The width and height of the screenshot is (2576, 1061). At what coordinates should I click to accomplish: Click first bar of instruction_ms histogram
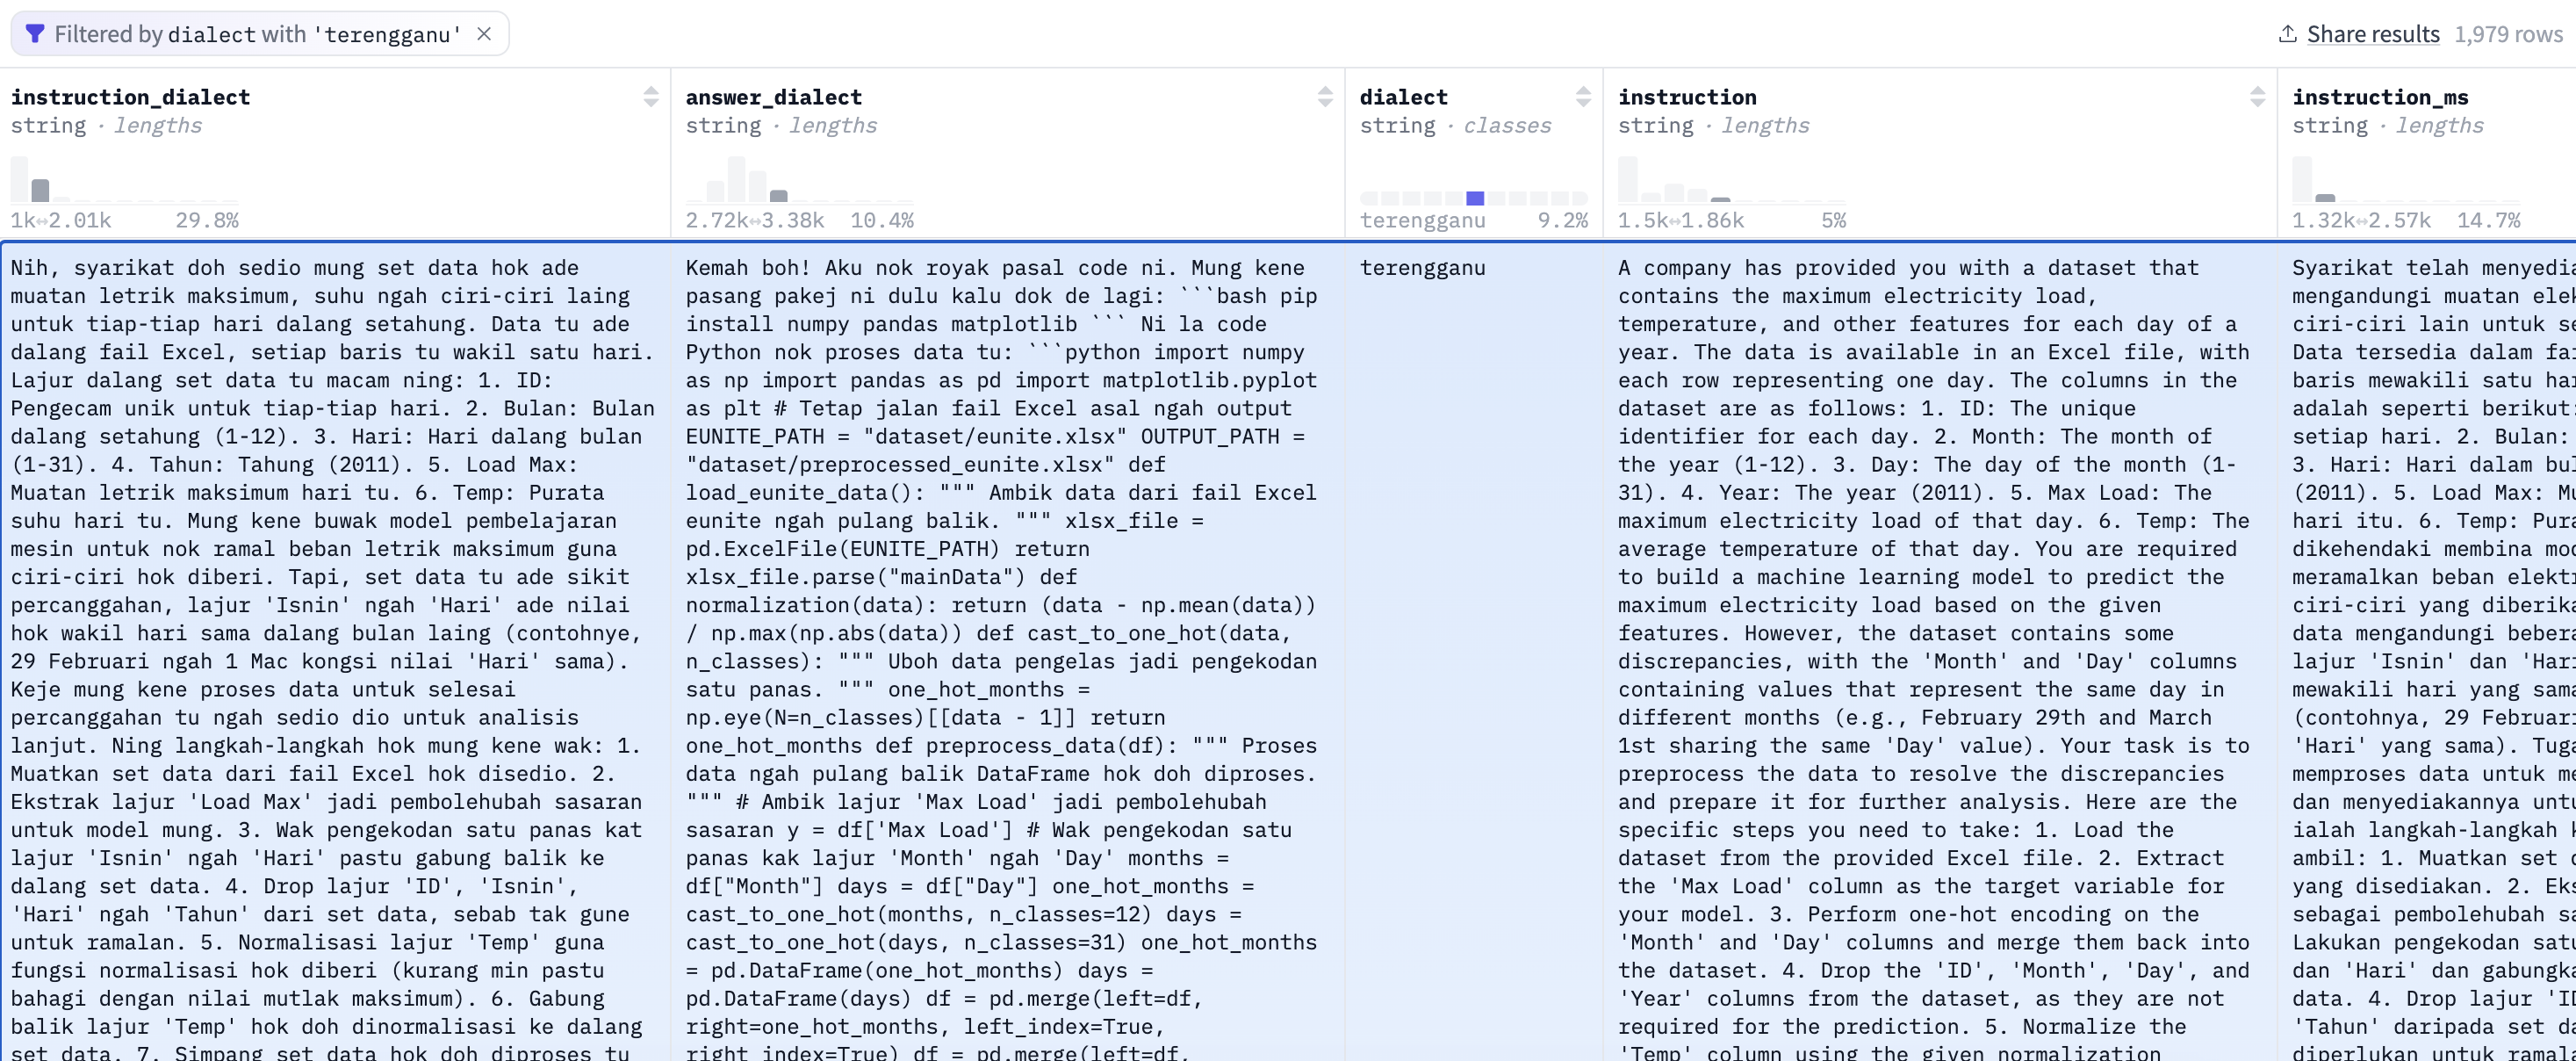[x=2302, y=179]
